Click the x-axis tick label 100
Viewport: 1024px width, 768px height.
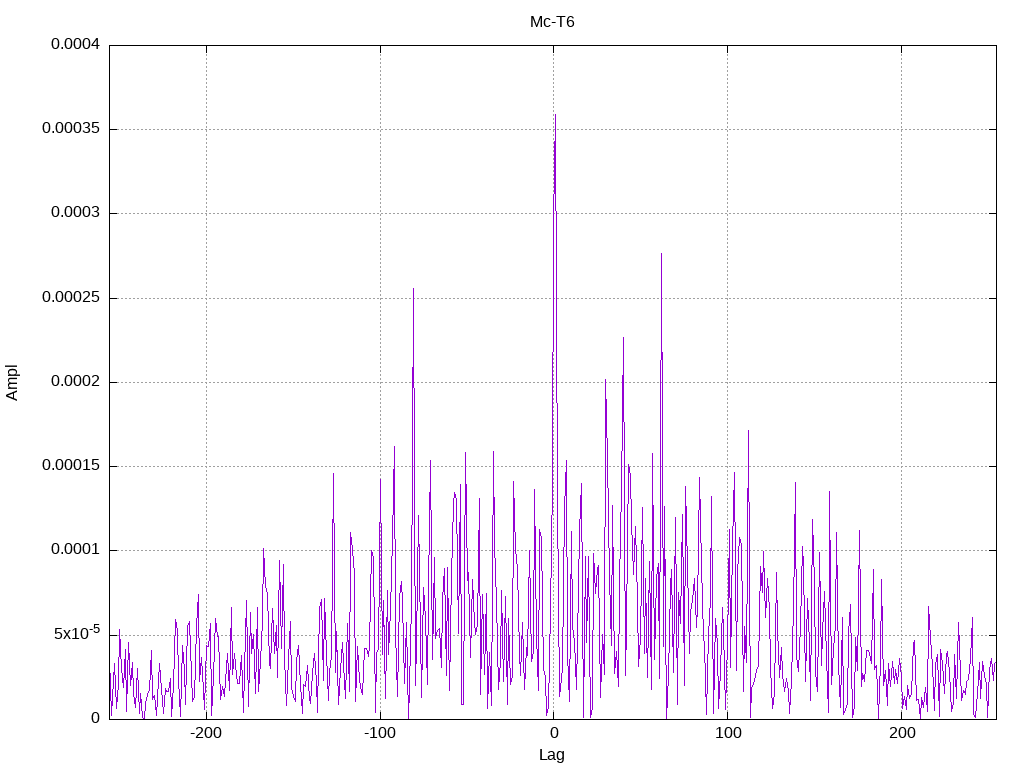[728, 733]
